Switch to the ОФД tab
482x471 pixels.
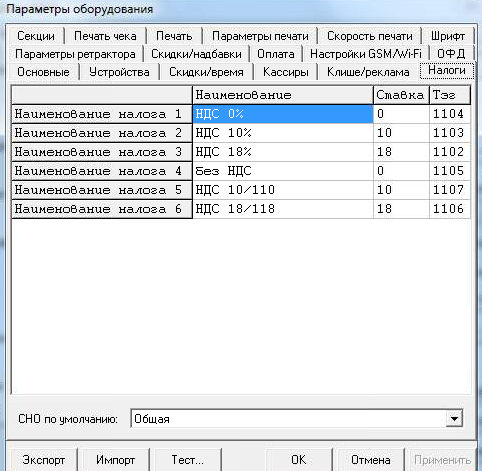[x=451, y=54]
